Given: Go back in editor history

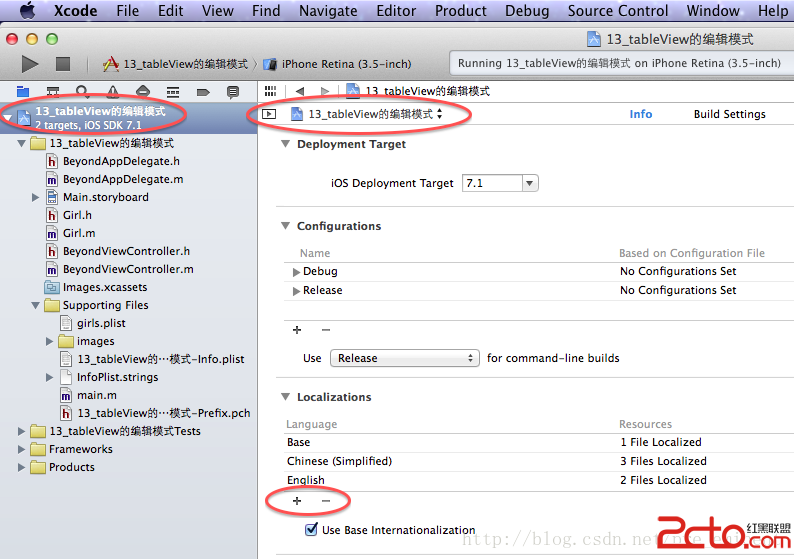Looking at the screenshot, I should [x=300, y=91].
